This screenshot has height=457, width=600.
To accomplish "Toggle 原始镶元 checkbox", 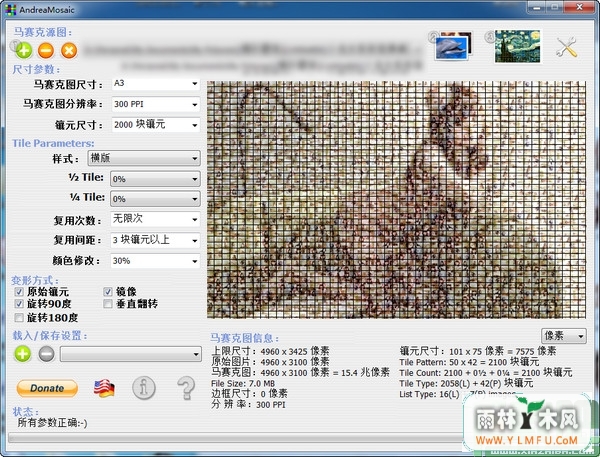I will pos(19,292).
